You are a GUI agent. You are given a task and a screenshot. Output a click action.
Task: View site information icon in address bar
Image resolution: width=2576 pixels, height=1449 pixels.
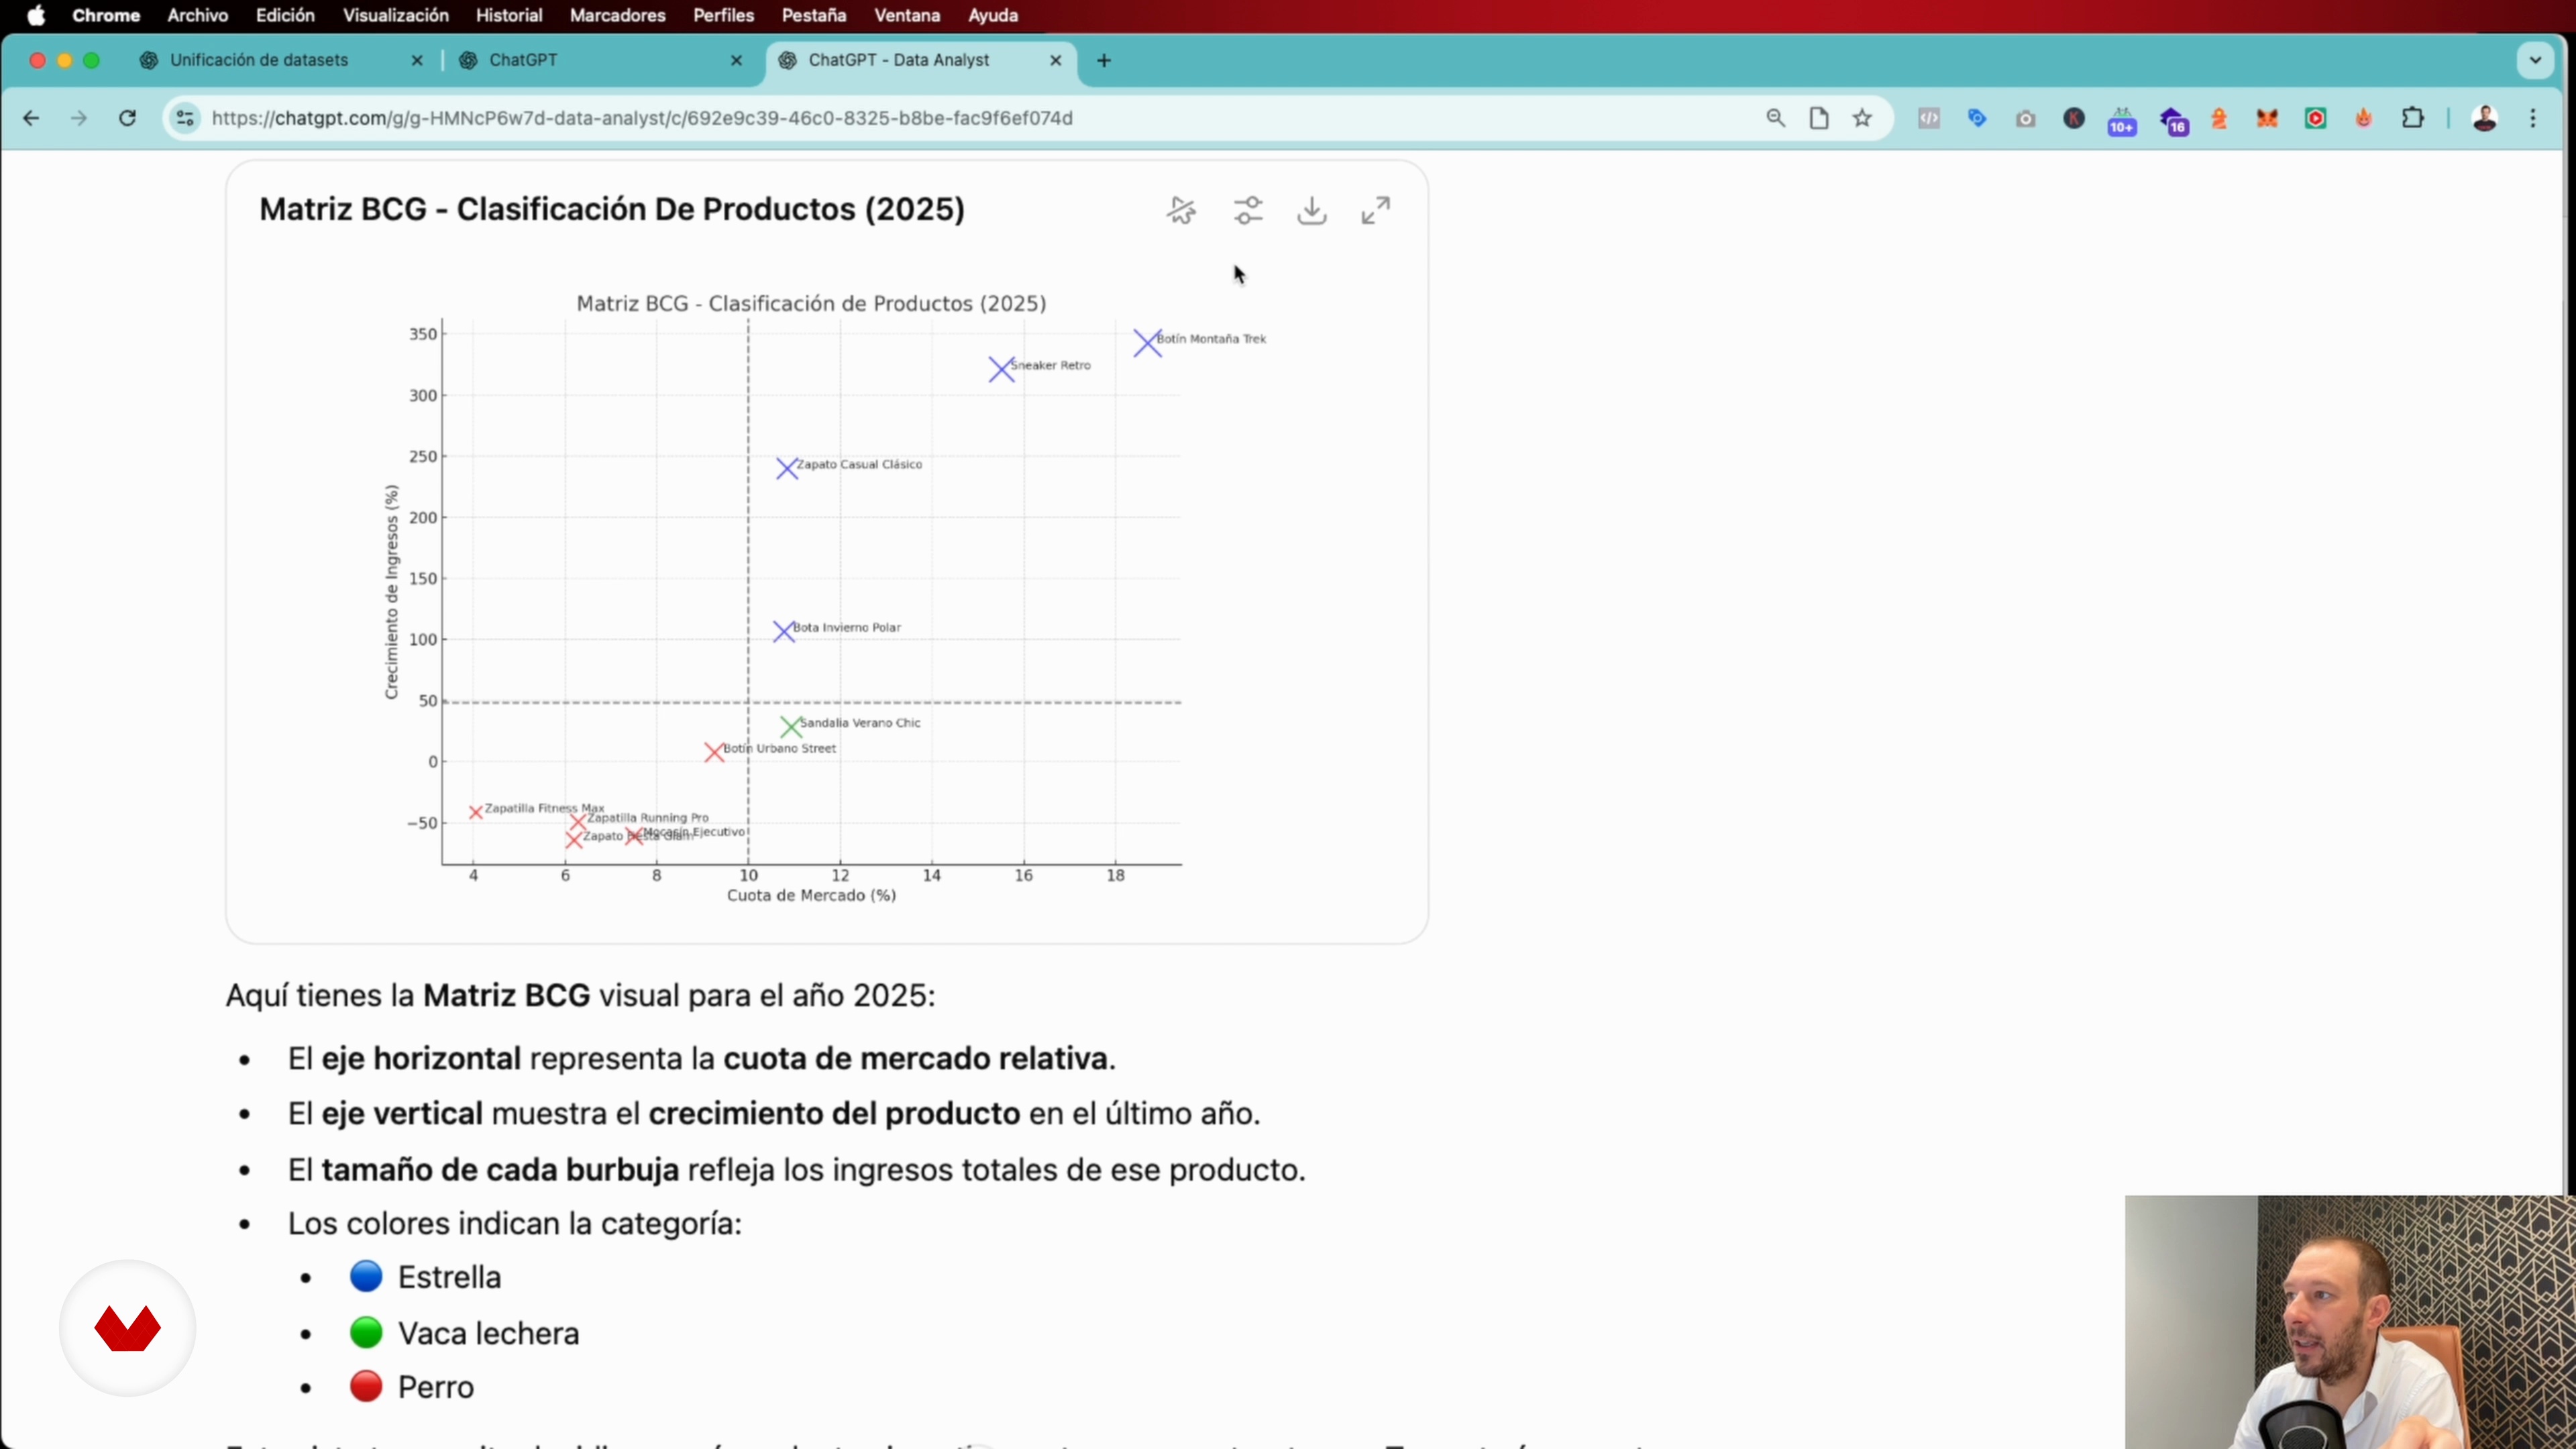(x=185, y=118)
